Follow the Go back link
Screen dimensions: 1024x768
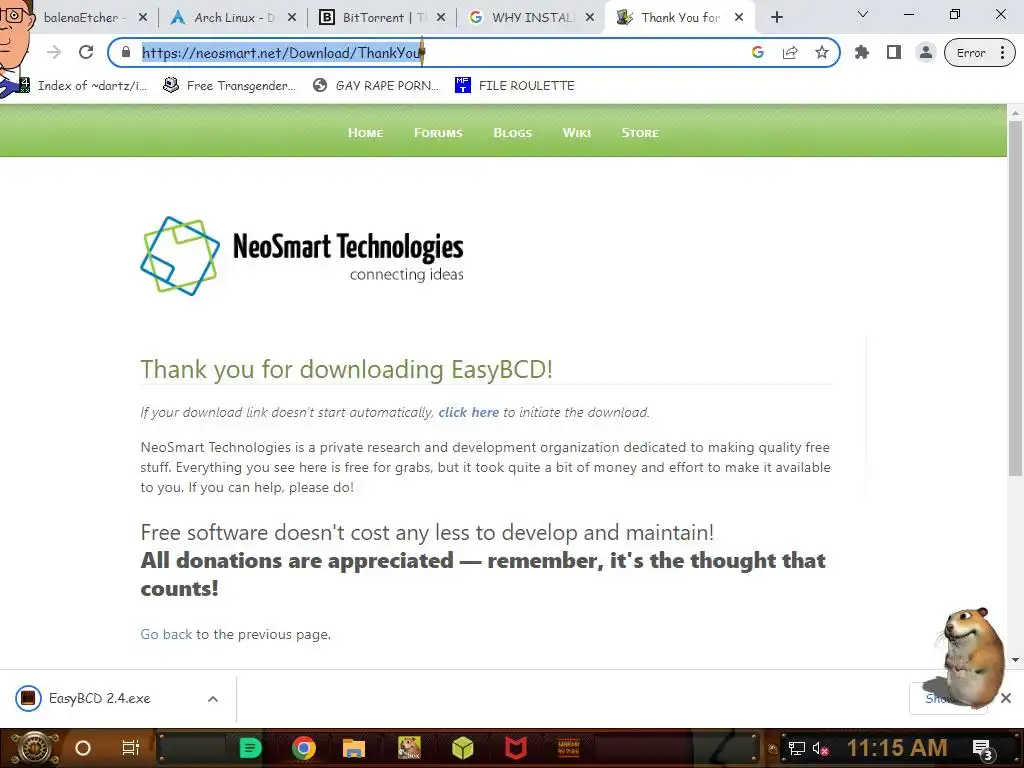click(x=166, y=634)
